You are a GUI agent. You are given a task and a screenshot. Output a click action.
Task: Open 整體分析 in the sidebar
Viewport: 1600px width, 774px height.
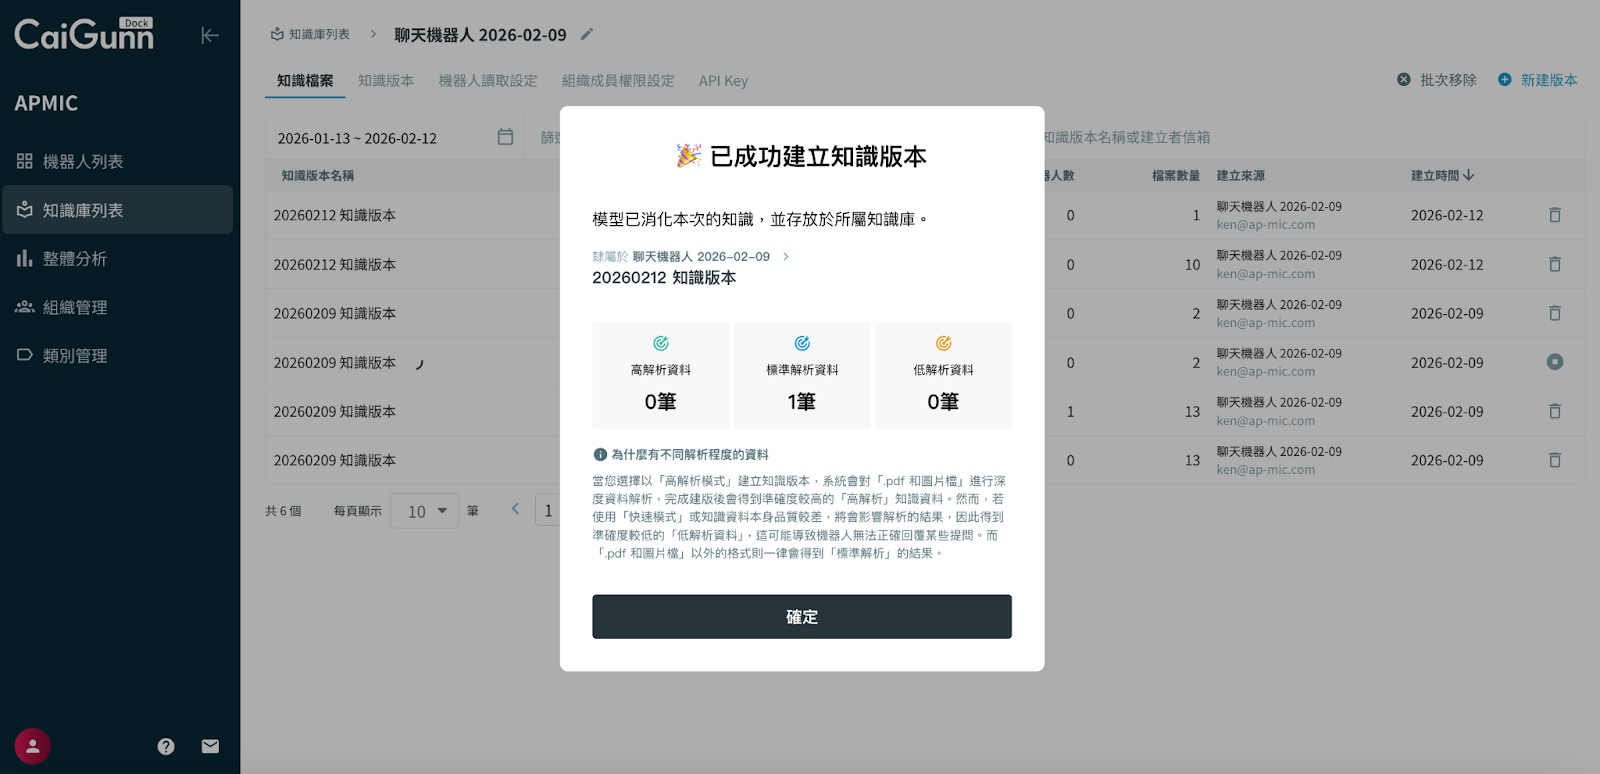pos(75,259)
